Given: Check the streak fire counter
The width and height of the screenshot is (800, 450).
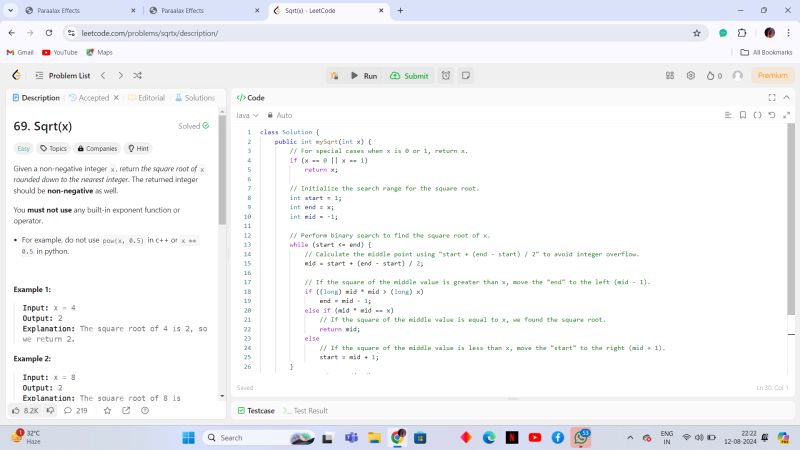Looking at the screenshot, I should pos(714,76).
